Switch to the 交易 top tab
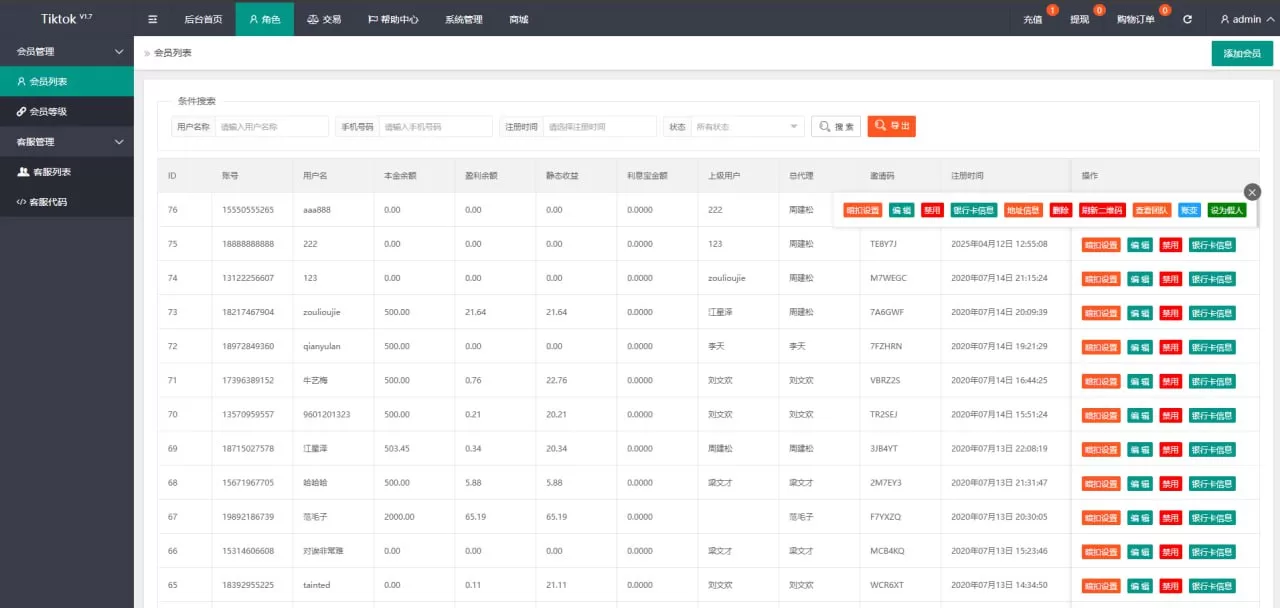1280x608 pixels. pyautogui.click(x=323, y=19)
